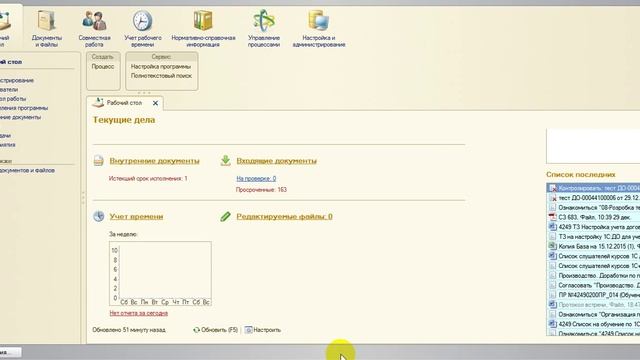Click На проверке: 0 link
The height and width of the screenshot is (360, 640).
pos(256,179)
